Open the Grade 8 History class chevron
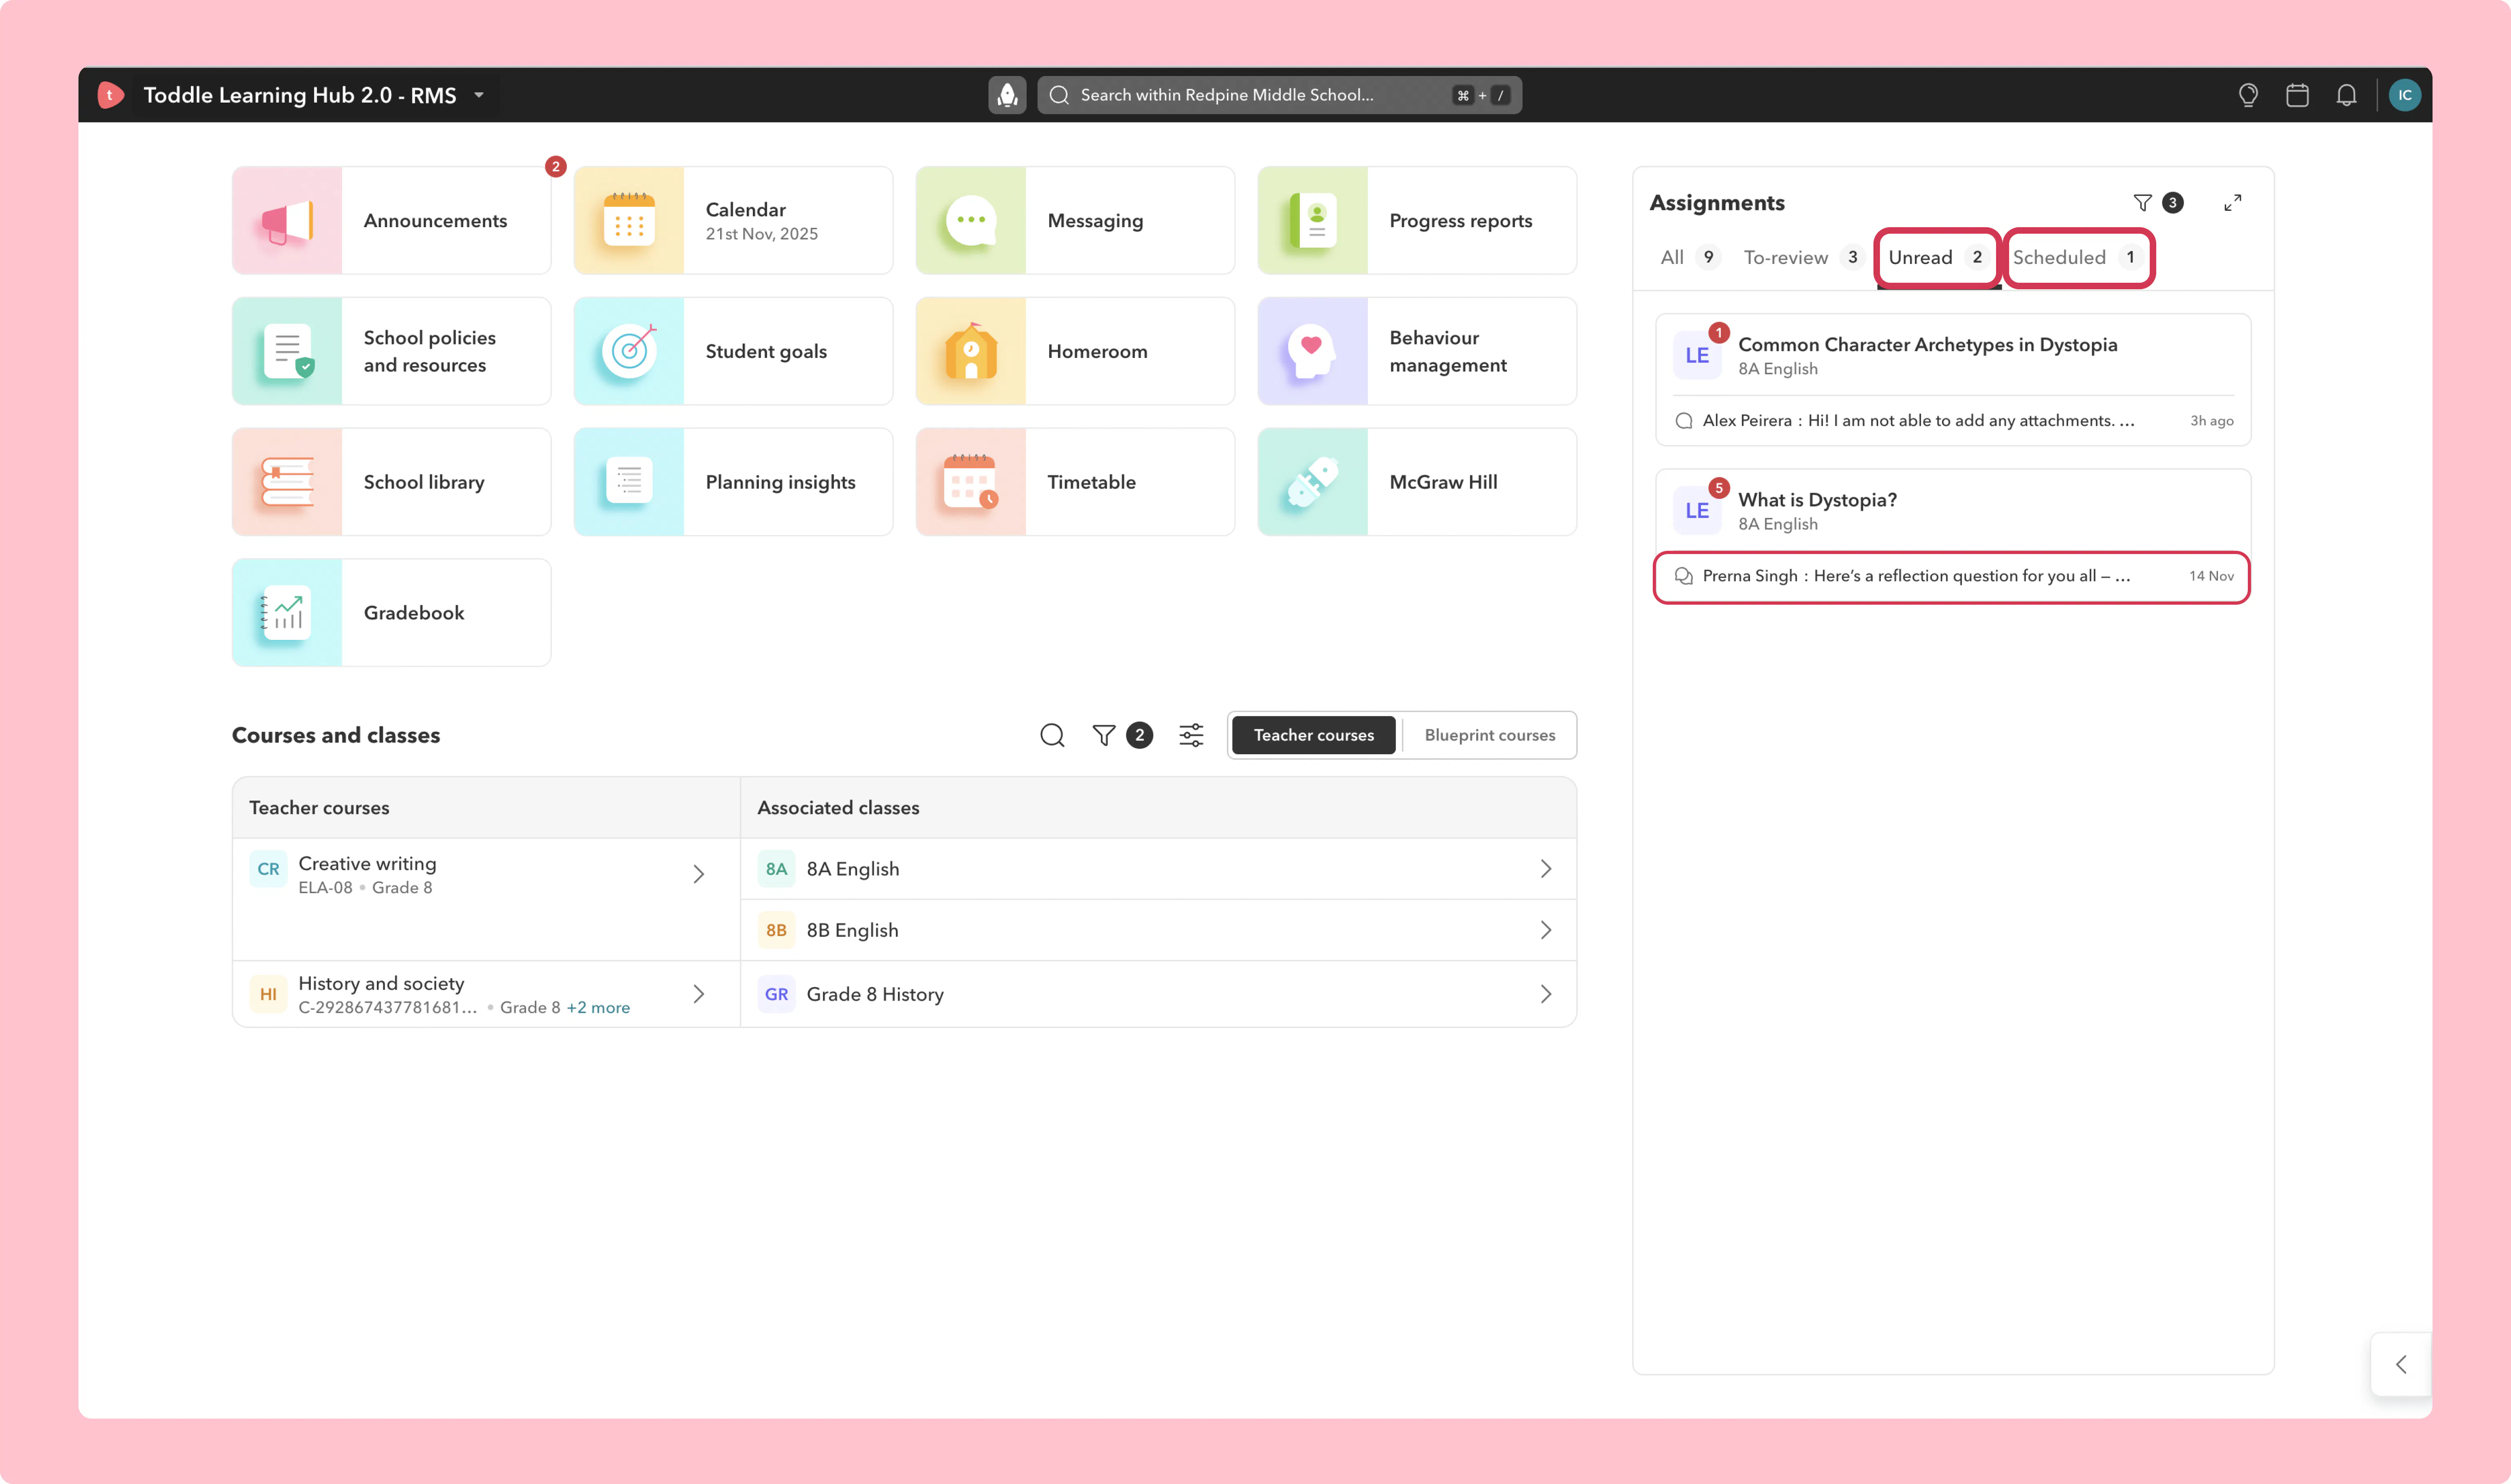Screen dimensions: 2511x1484 1546,994
